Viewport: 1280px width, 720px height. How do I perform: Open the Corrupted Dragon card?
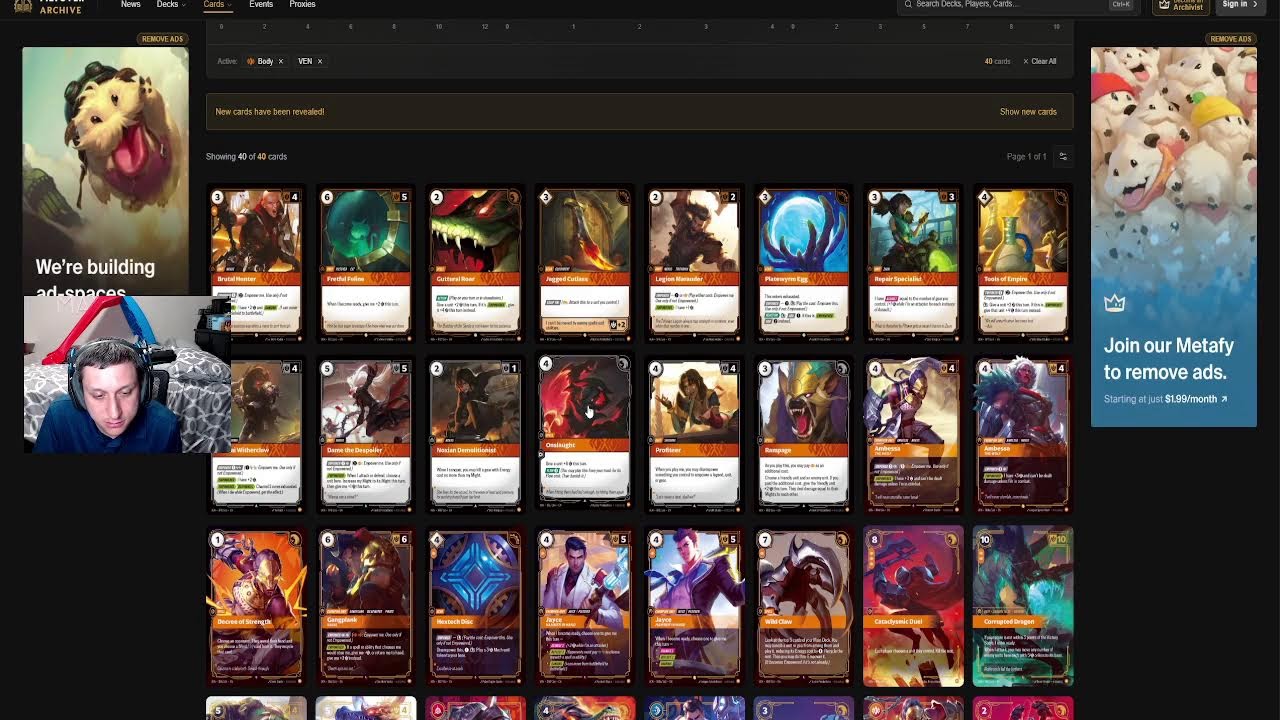1022,607
